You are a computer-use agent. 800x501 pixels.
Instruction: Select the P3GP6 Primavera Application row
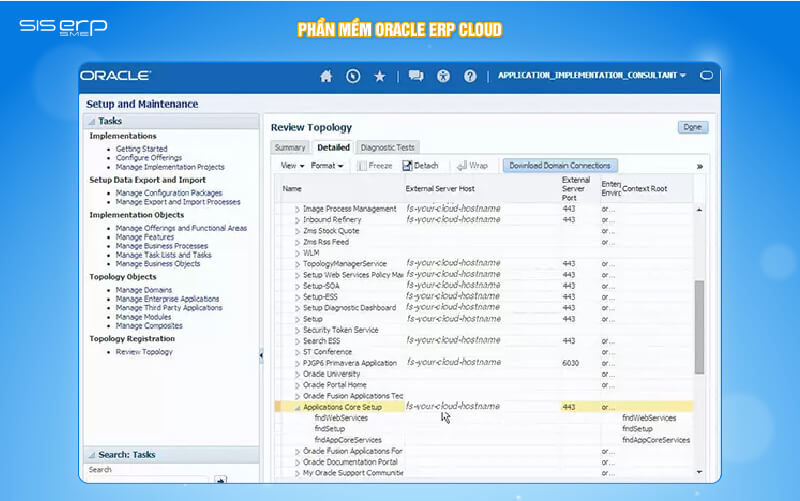484,363
